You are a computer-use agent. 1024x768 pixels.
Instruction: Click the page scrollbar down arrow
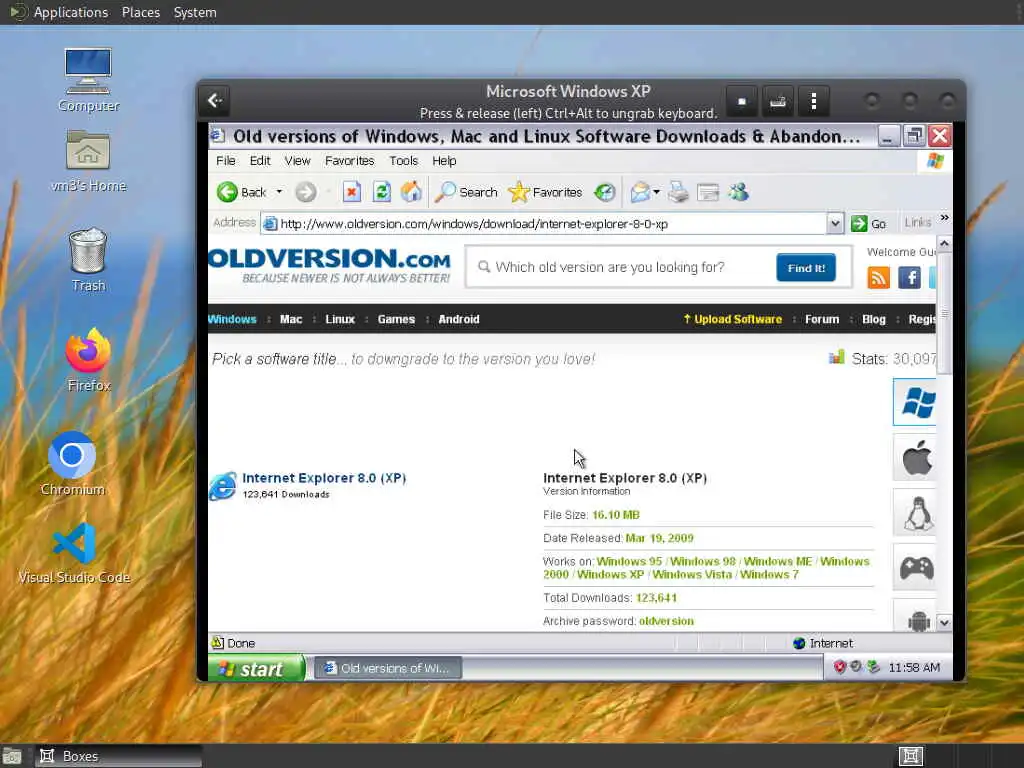pyautogui.click(x=944, y=623)
